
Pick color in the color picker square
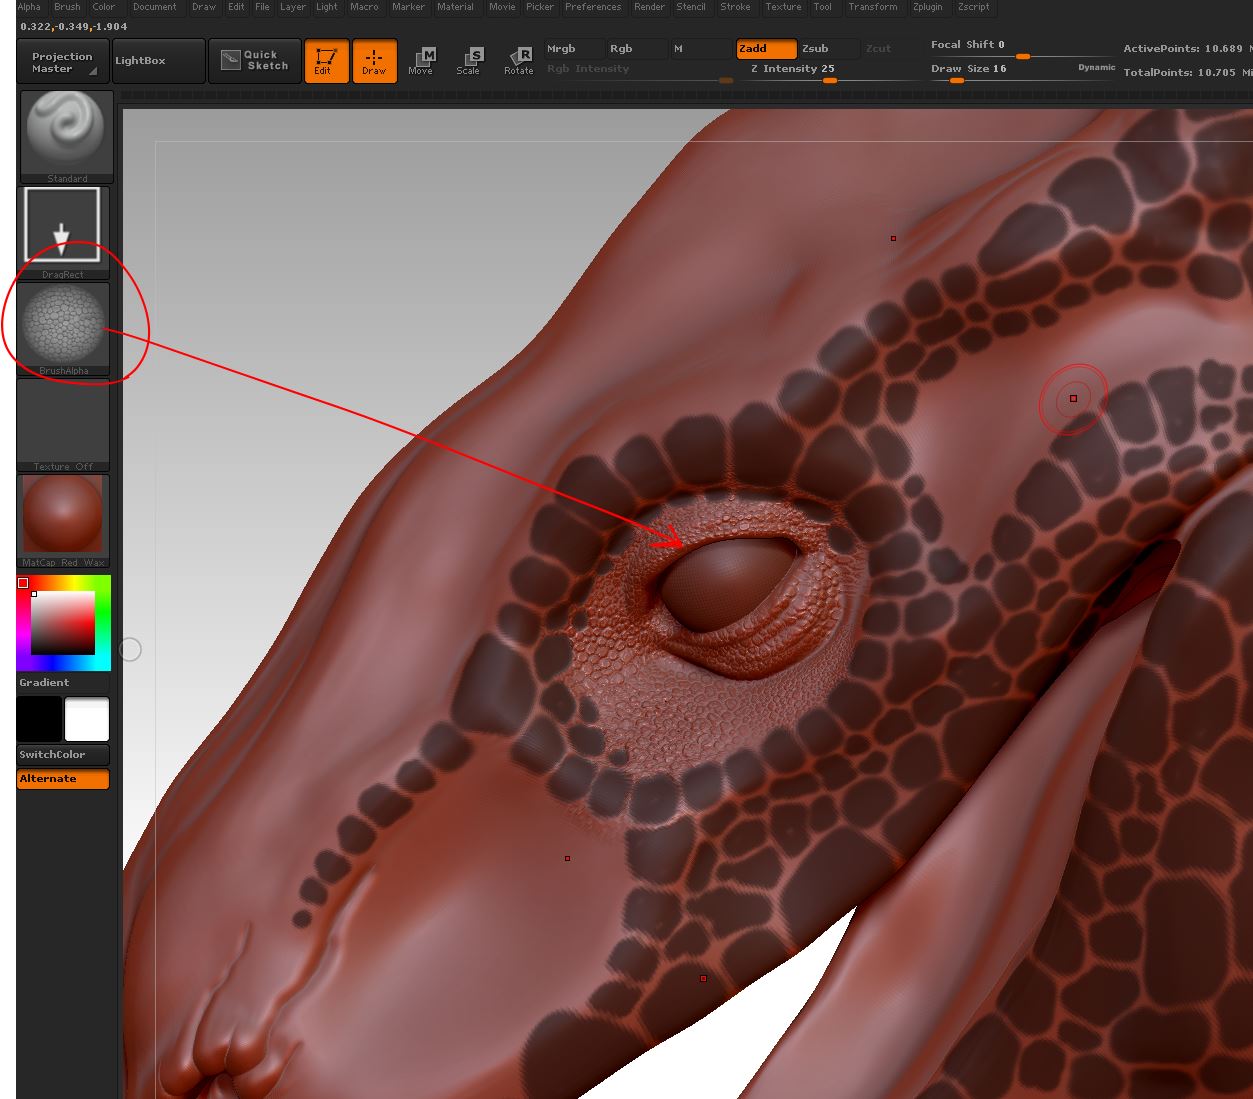[x=63, y=622]
